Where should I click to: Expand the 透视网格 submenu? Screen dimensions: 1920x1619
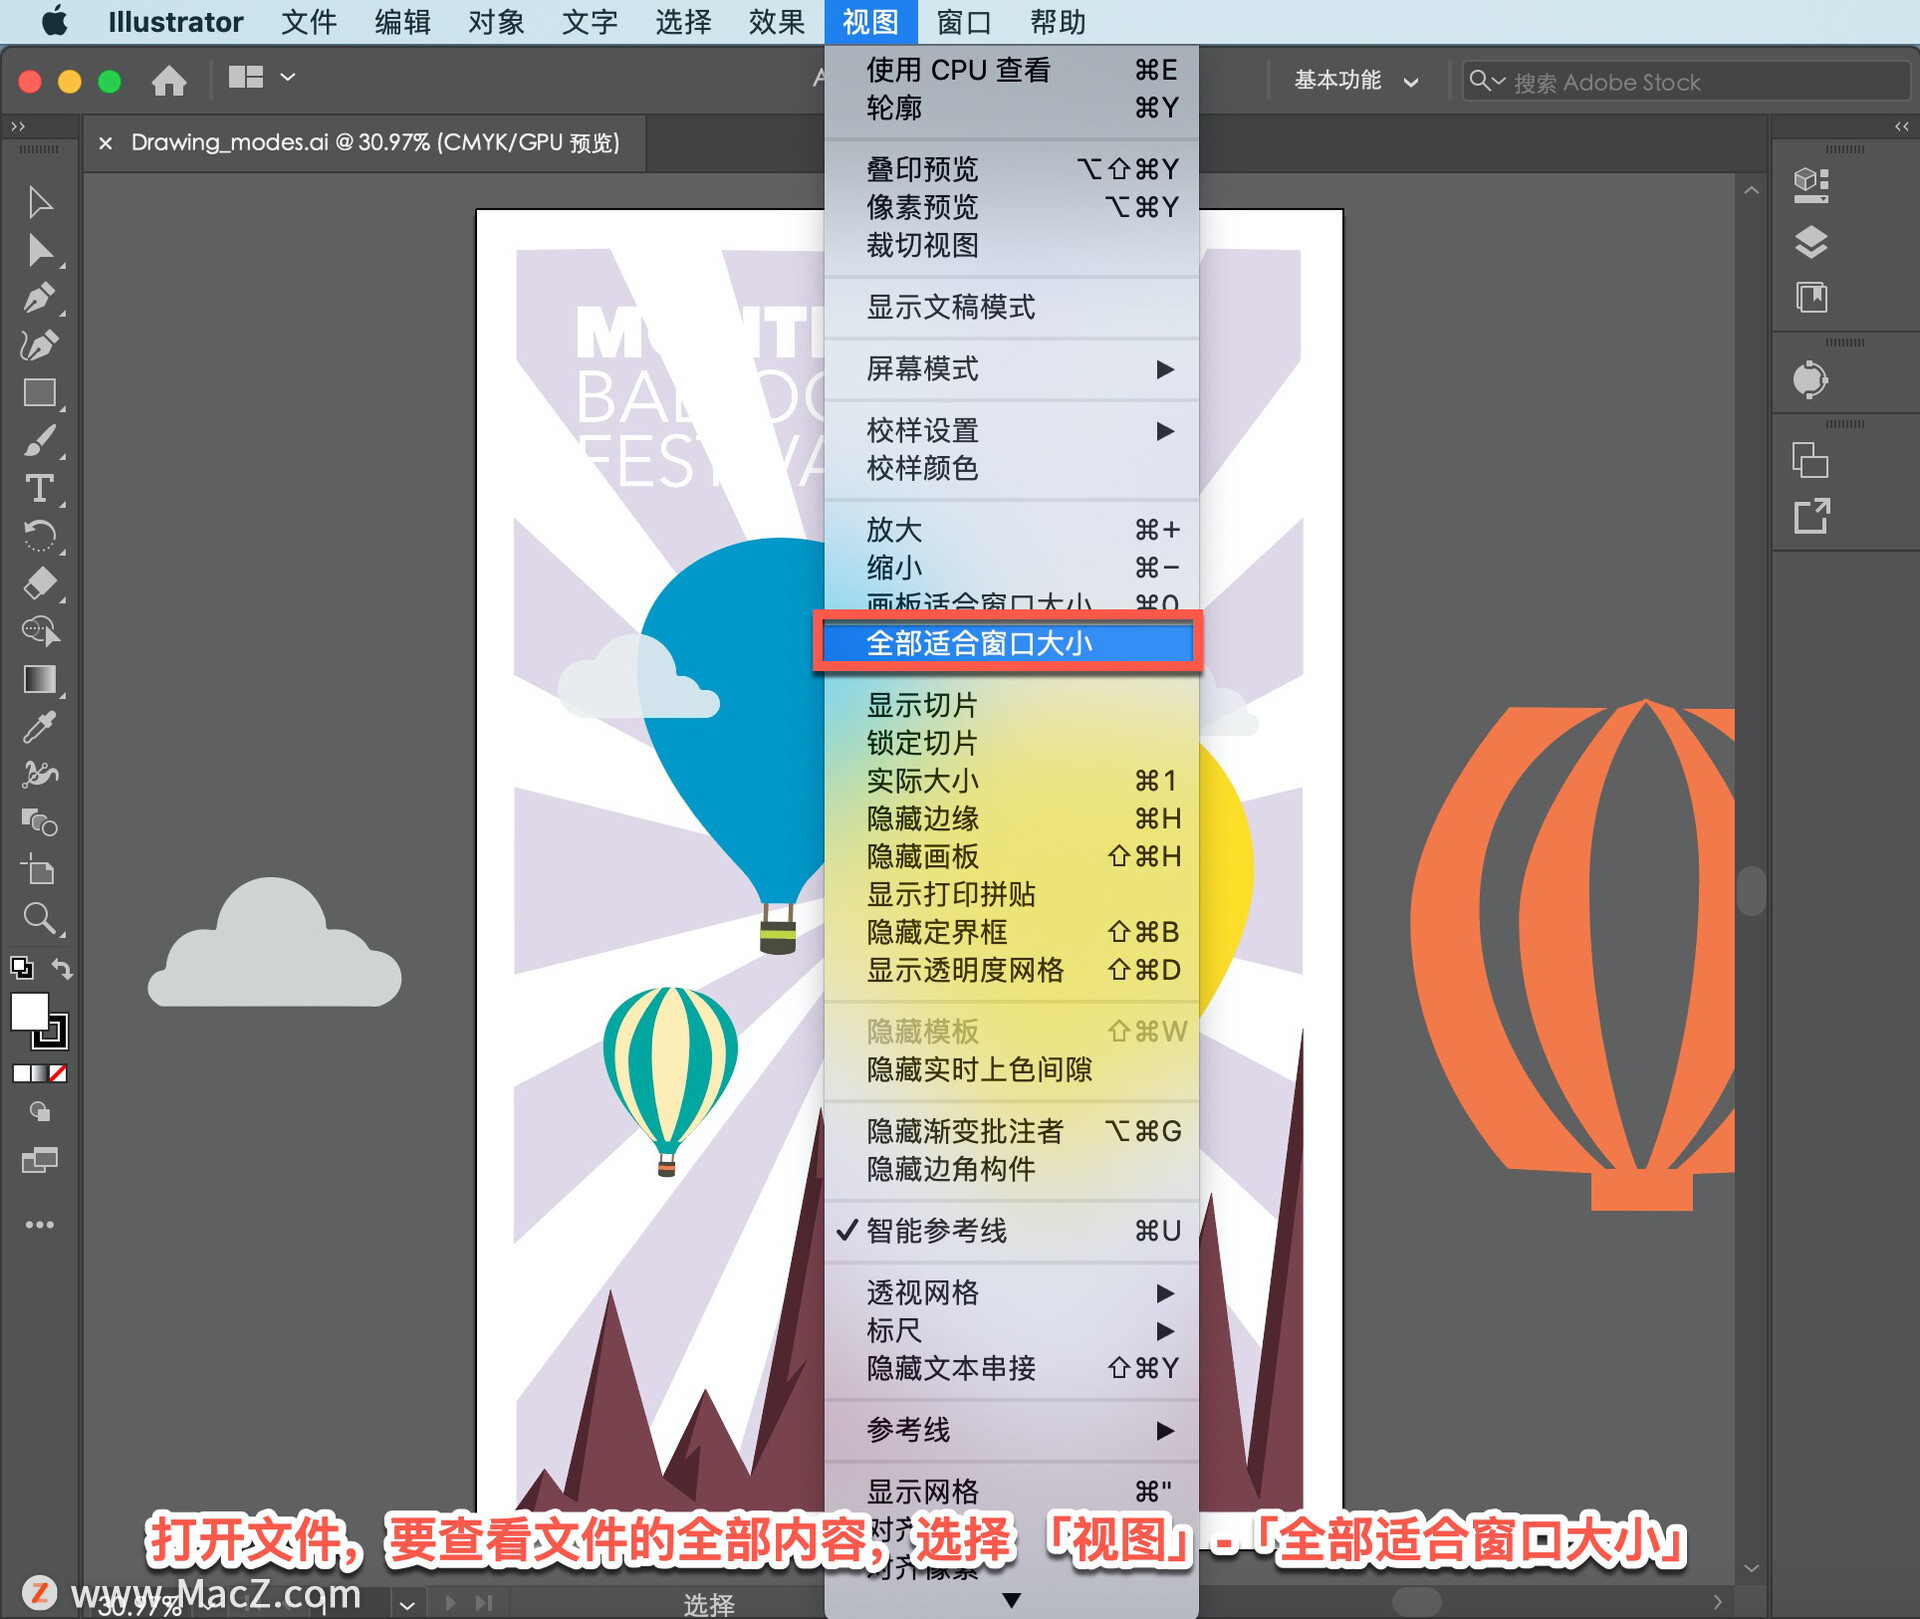pyautogui.click(x=1011, y=1293)
